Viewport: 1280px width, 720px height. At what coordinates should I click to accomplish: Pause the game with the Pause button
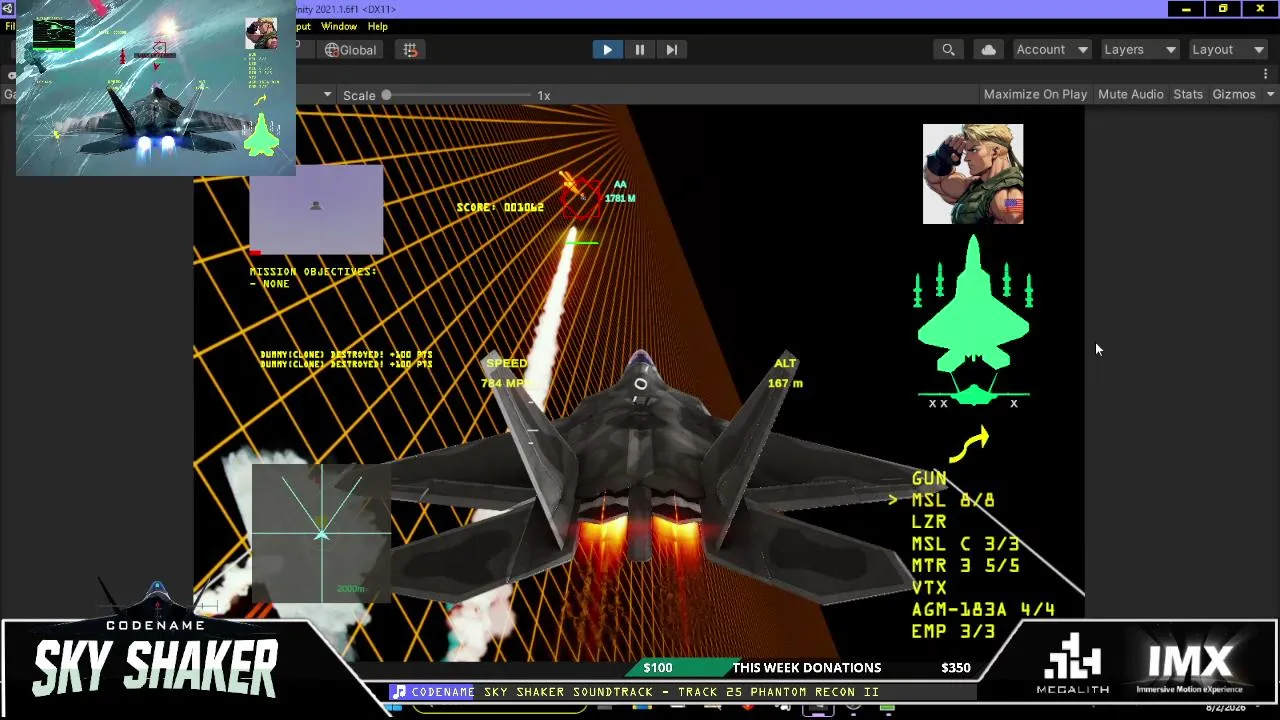tap(640, 50)
